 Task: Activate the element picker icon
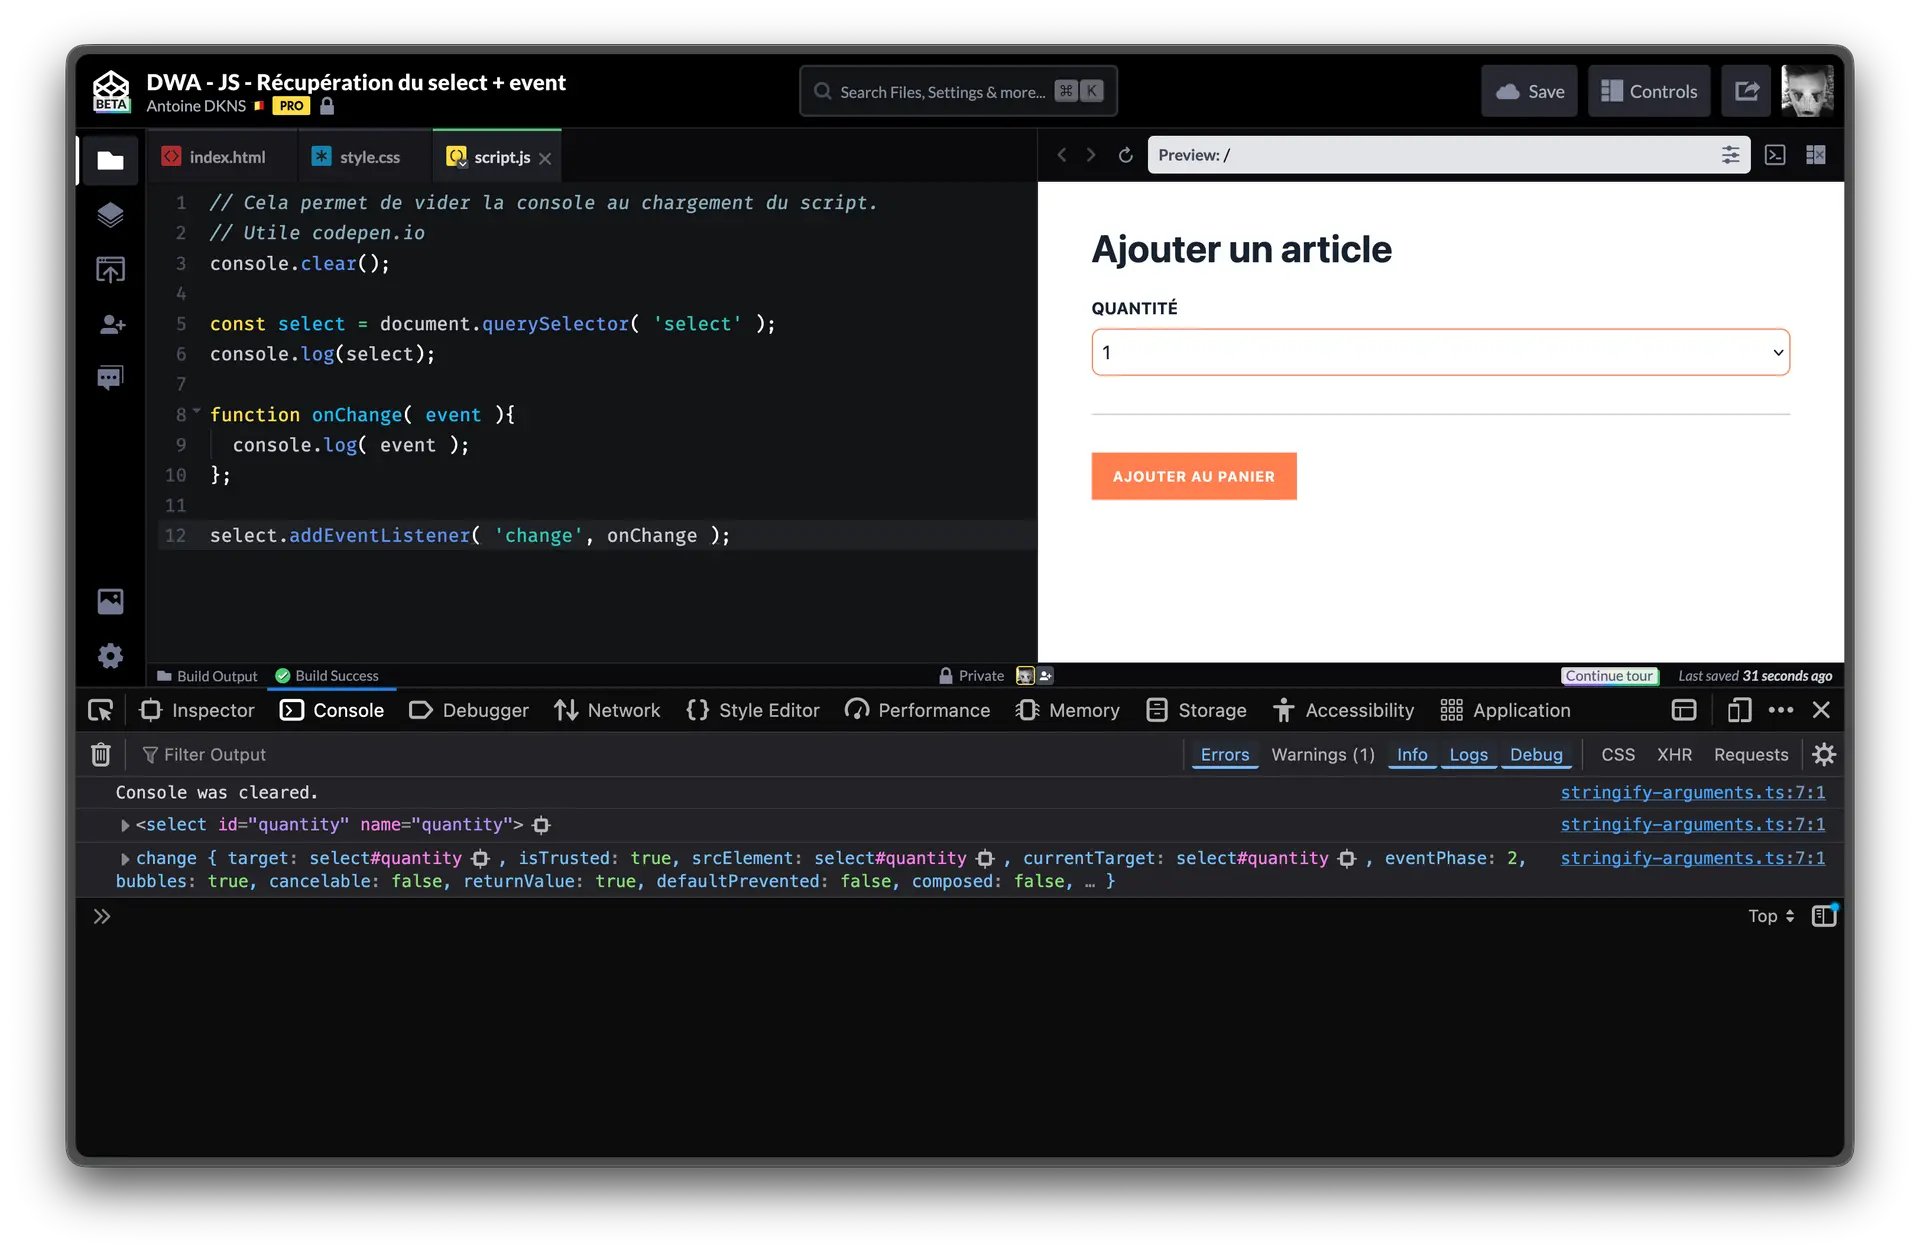click(x=101, y=710)
